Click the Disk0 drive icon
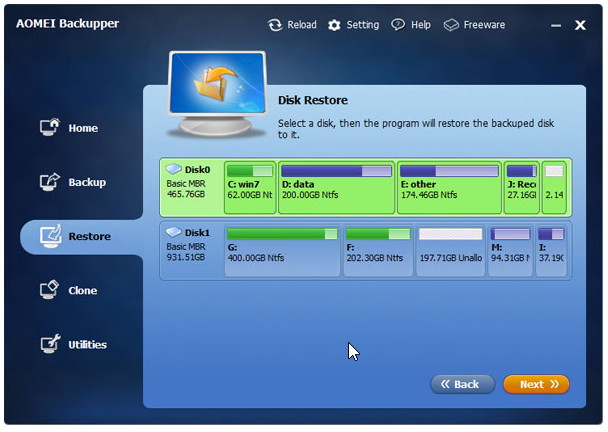The width and height of the screenshot is (608, 432). click(174, 169)
